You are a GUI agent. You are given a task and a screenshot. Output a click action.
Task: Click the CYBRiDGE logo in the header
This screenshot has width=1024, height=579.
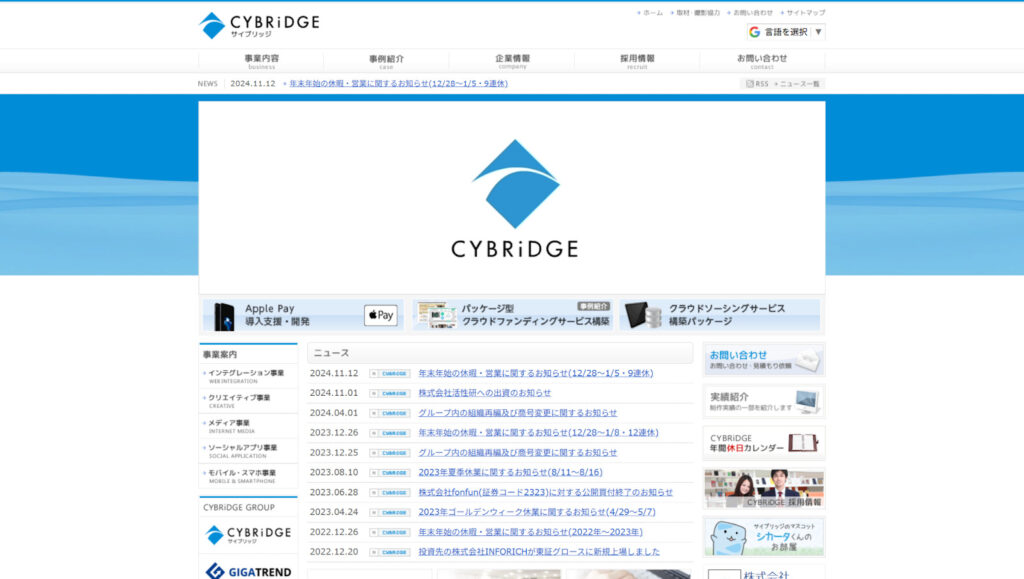258,25
